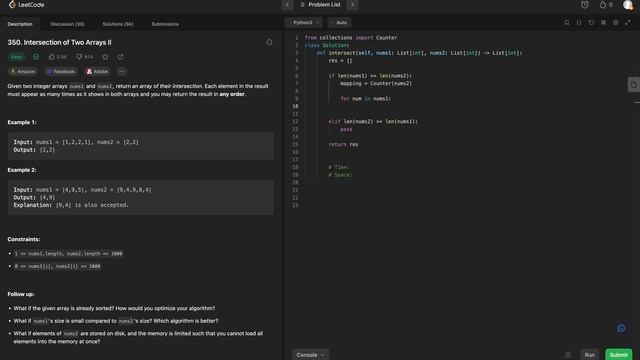Click the 'Example 1:' heading
This screenshot has width=640, height=360.
(22, 122)
